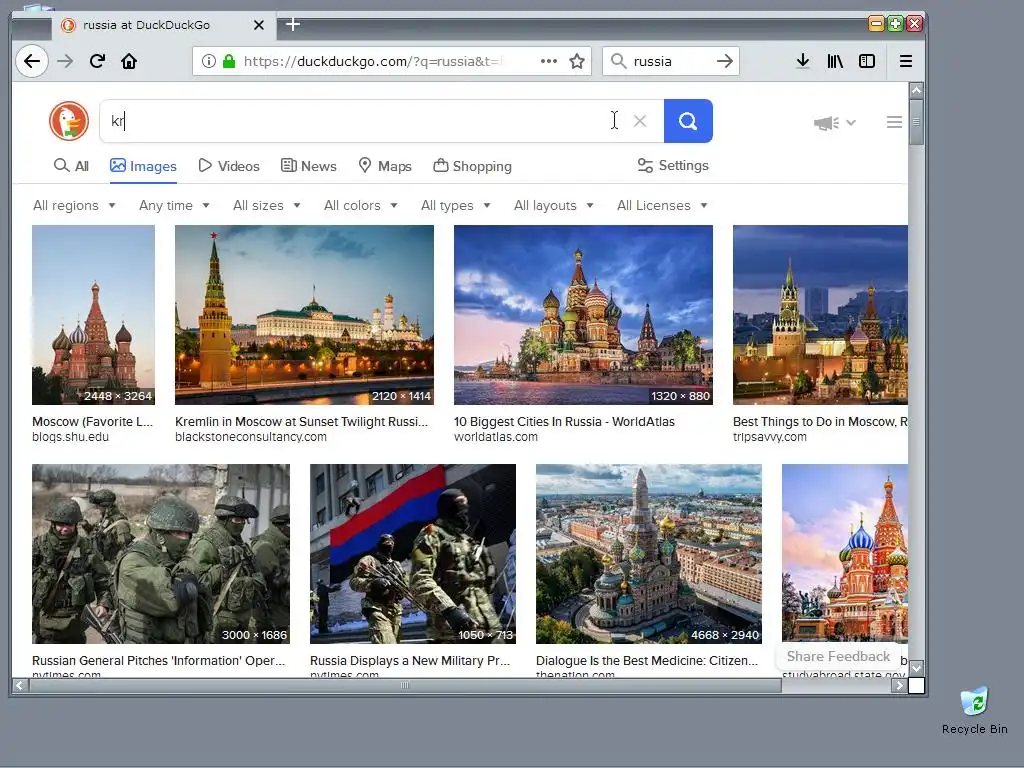Viewport: 1024px width, 768px height.
Task: Click the vertical scrollbar thumb
Action: click(916, 122)
